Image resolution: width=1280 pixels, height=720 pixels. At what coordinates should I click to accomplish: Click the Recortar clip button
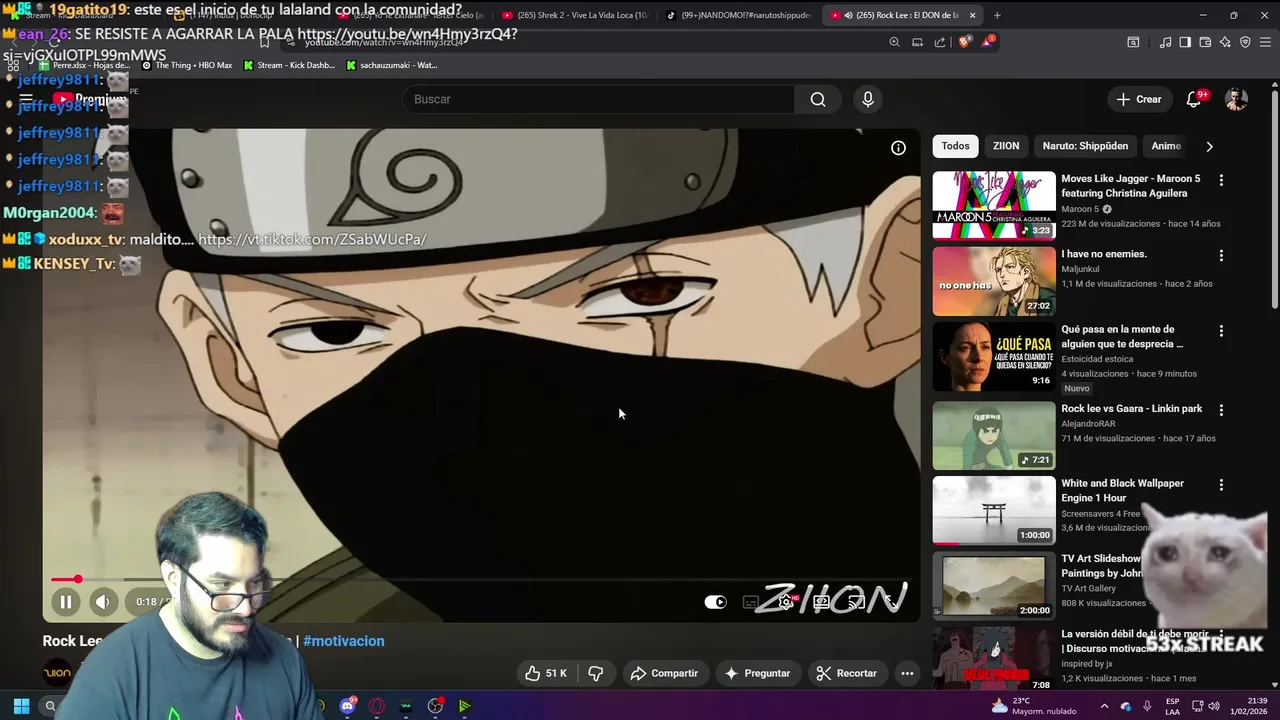[846, 673]
